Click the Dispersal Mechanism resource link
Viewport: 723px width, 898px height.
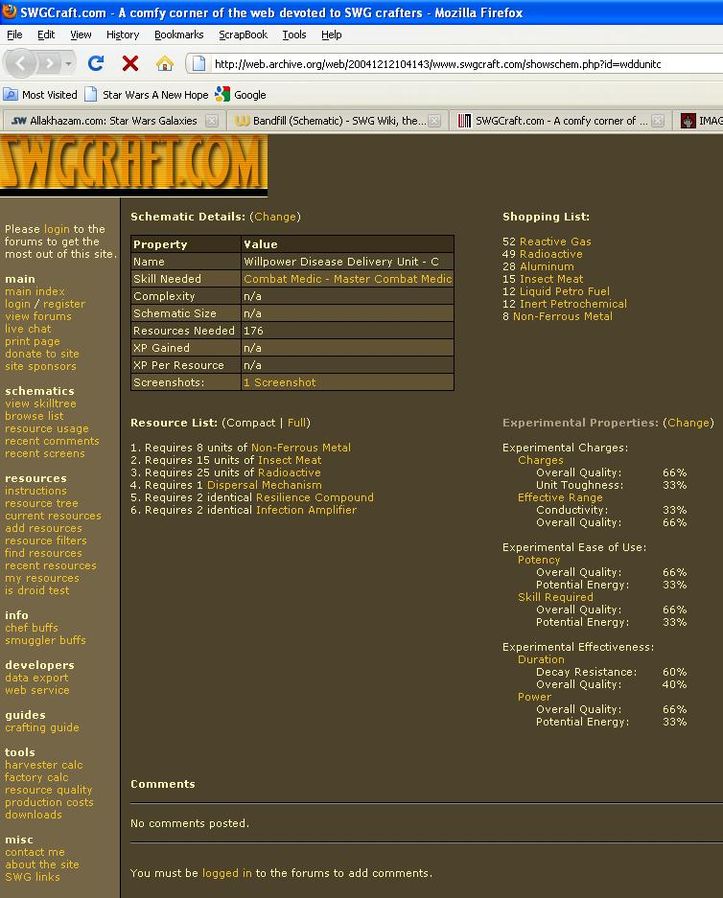pos(250,485)
